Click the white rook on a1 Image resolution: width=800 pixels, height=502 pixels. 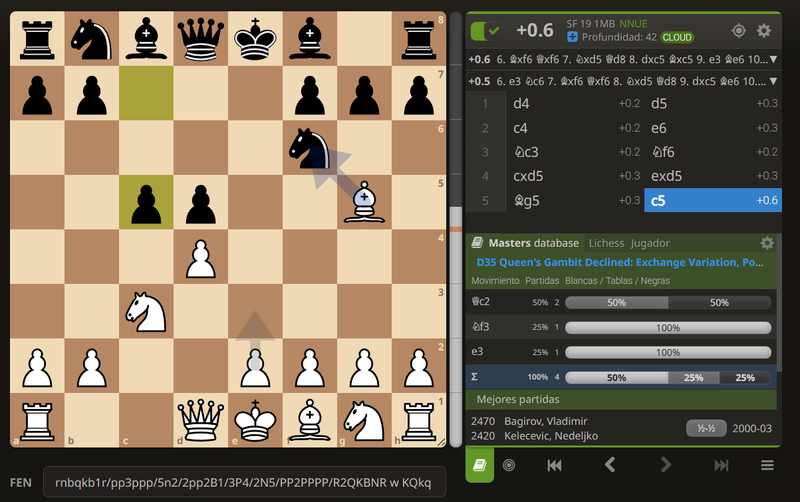[x=37, y=420]
